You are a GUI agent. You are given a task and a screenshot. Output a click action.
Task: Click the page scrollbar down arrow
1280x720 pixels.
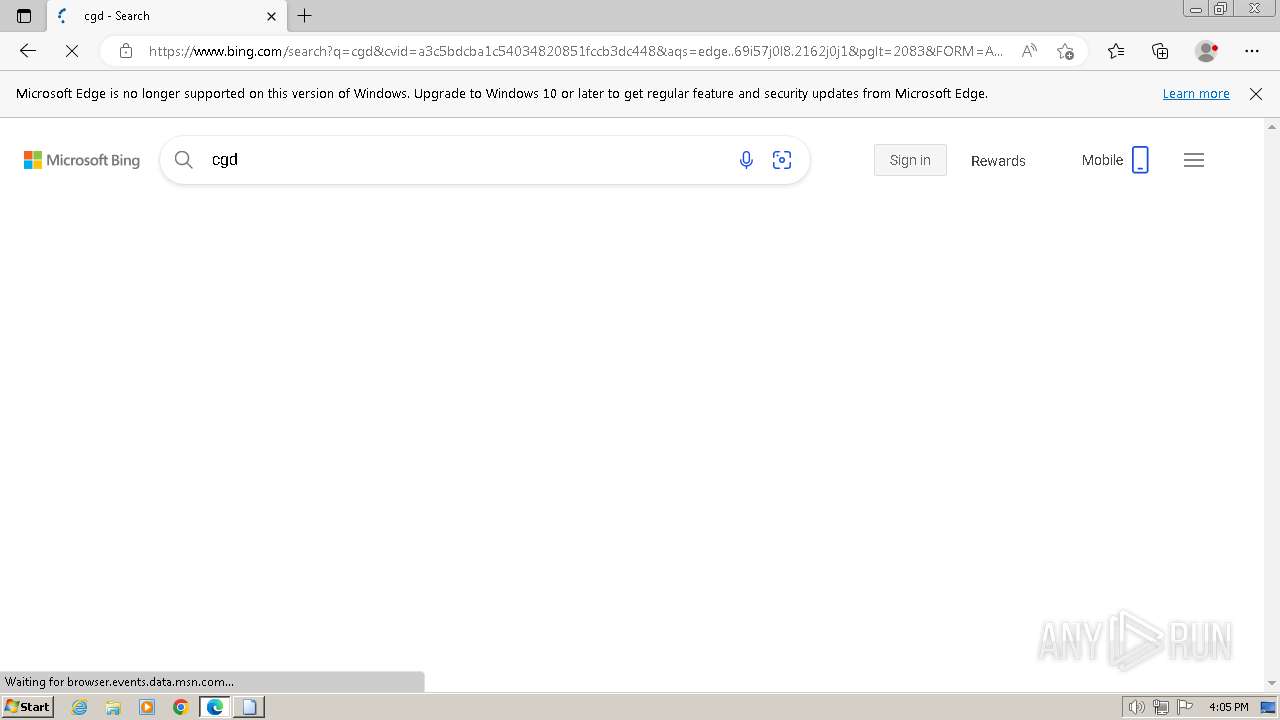tap(1272, 683)
